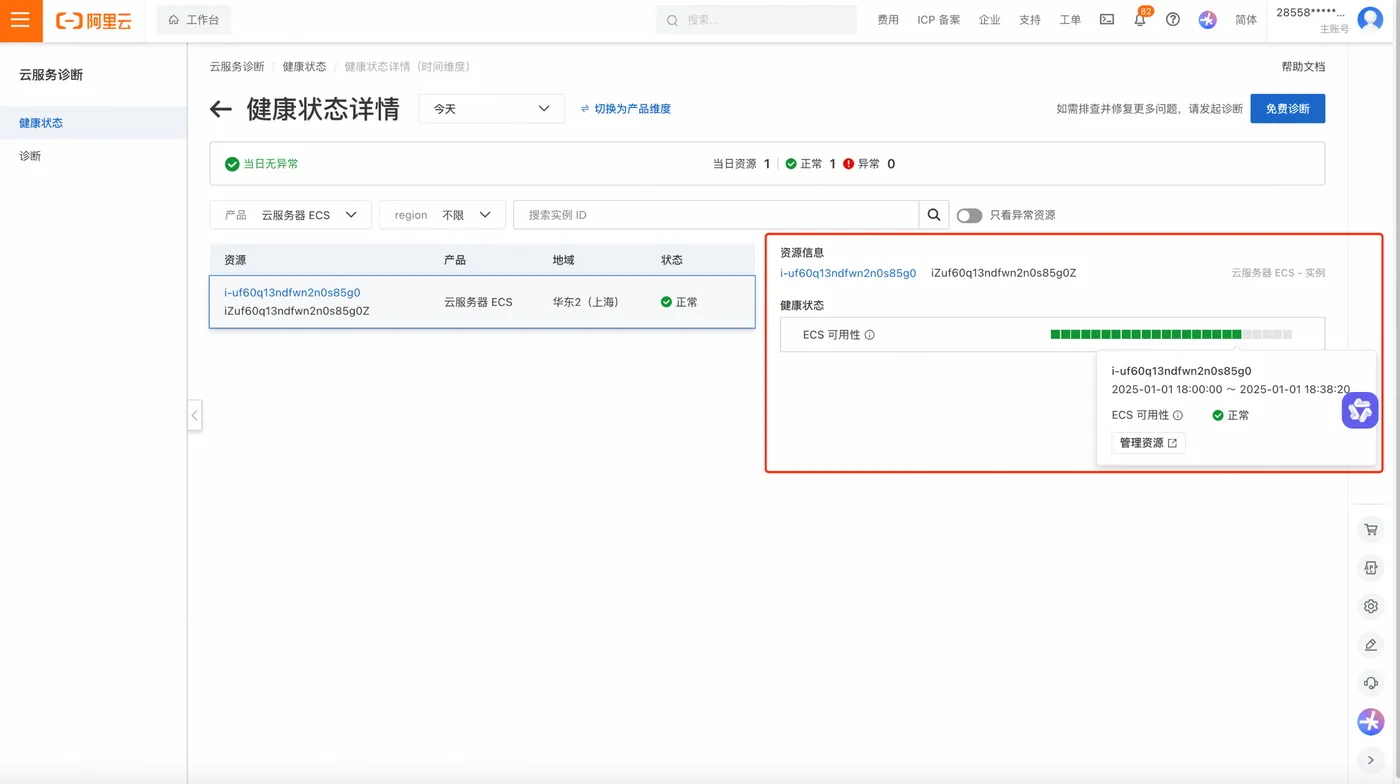Click 切换为产品维度 link
Viewport: 1400px width, 784px height.
[626, 109]
